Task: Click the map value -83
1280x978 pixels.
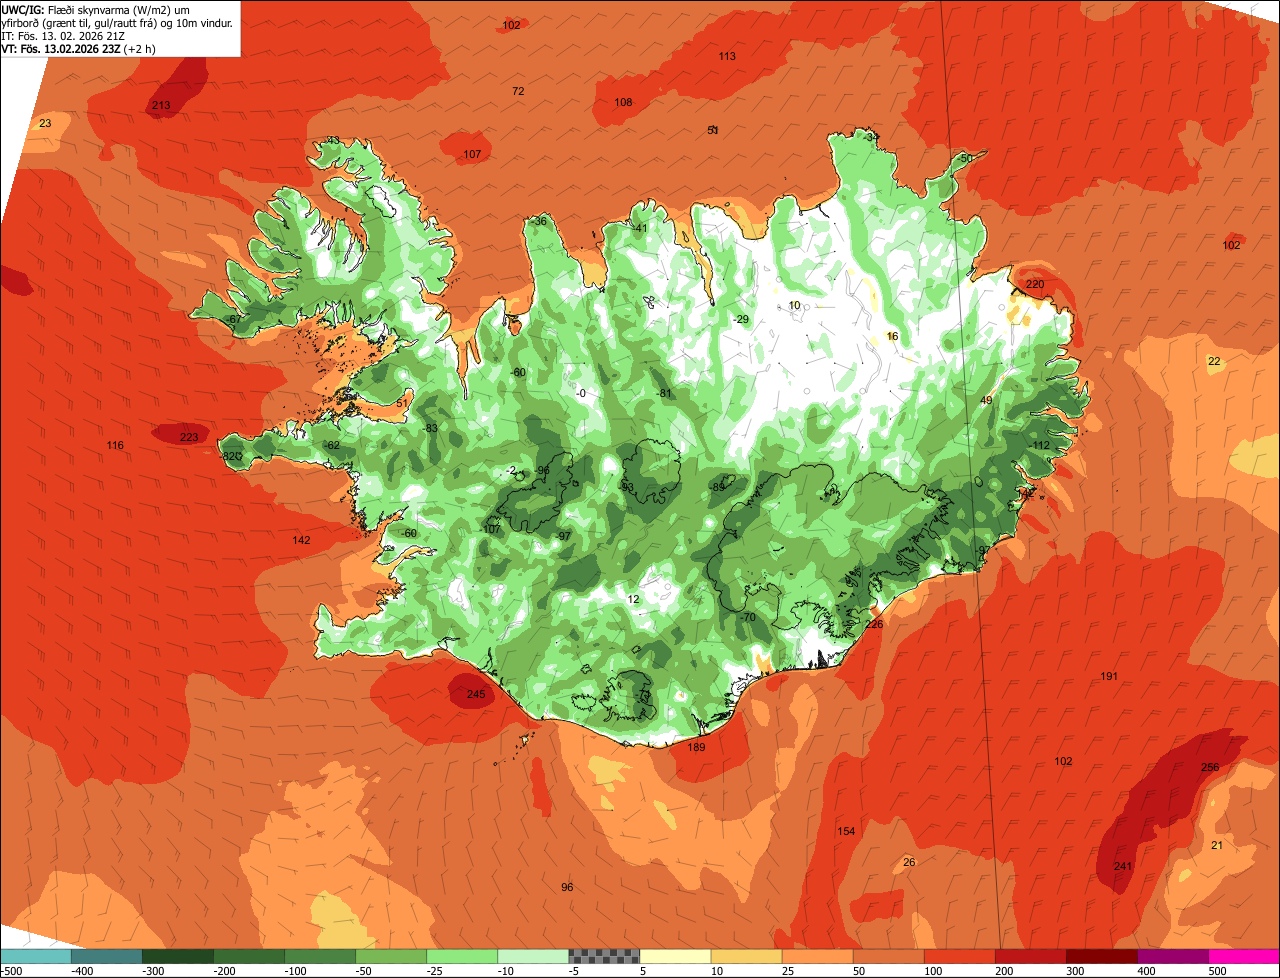Action: point(430,428)
